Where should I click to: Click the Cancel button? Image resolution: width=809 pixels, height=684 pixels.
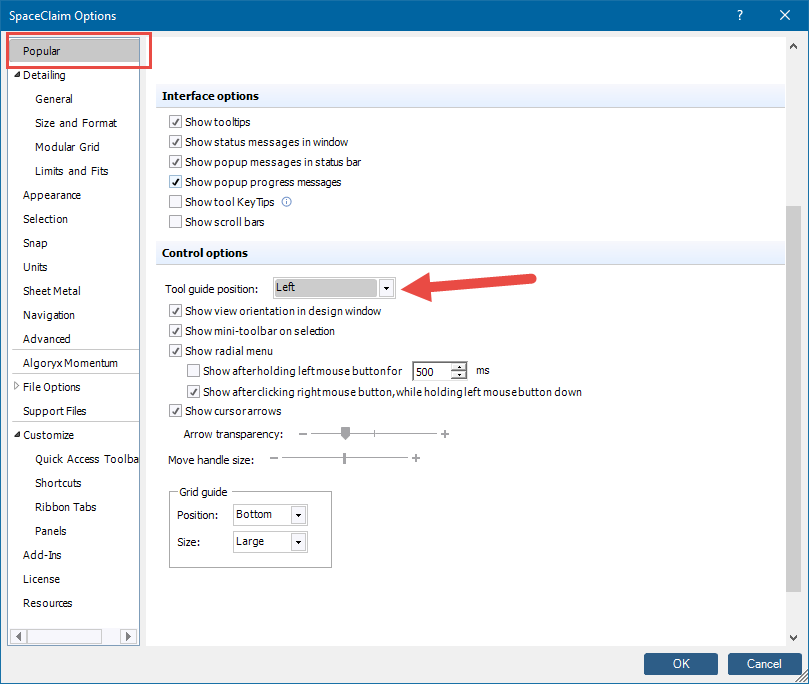764,664
